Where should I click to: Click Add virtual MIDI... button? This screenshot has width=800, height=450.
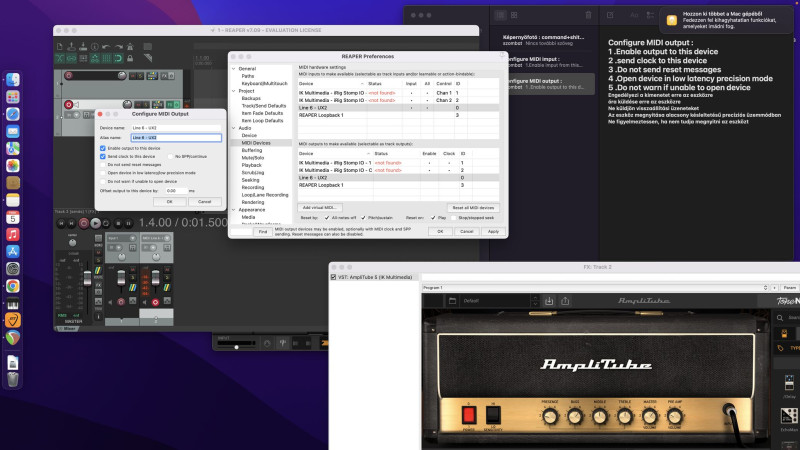click(x=319, y=208)
